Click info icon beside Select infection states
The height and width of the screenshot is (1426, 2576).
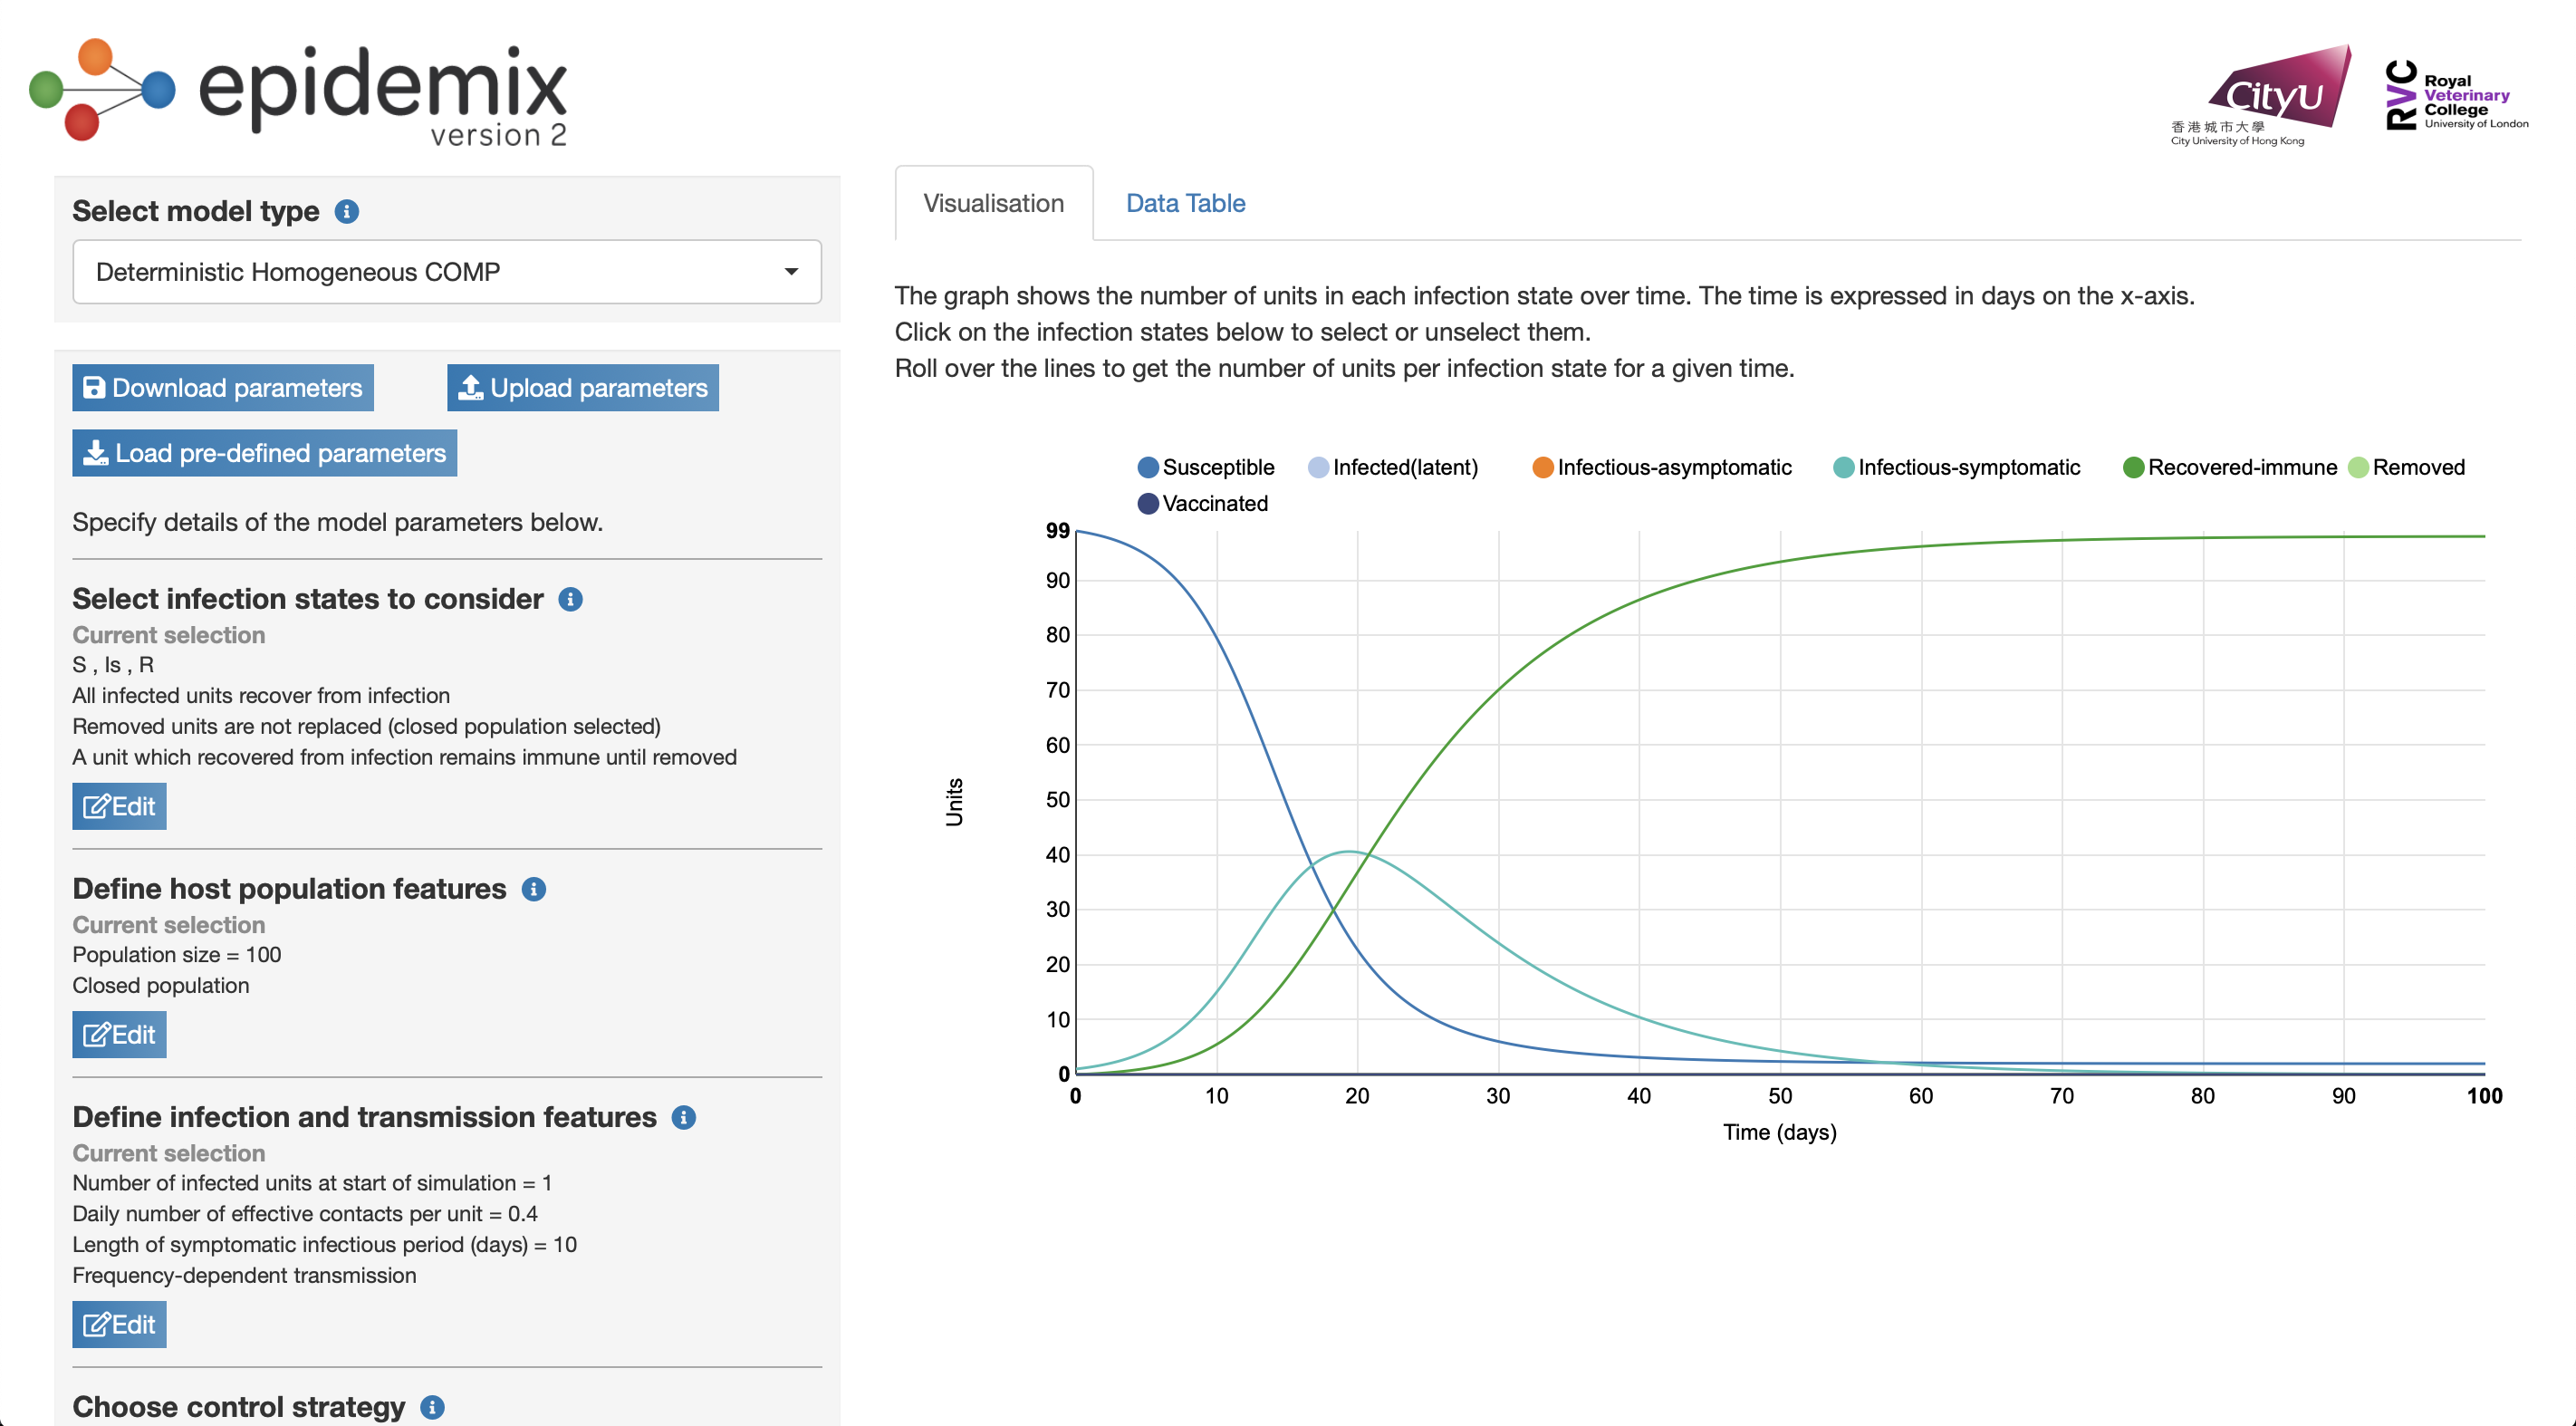pos(570,599)
